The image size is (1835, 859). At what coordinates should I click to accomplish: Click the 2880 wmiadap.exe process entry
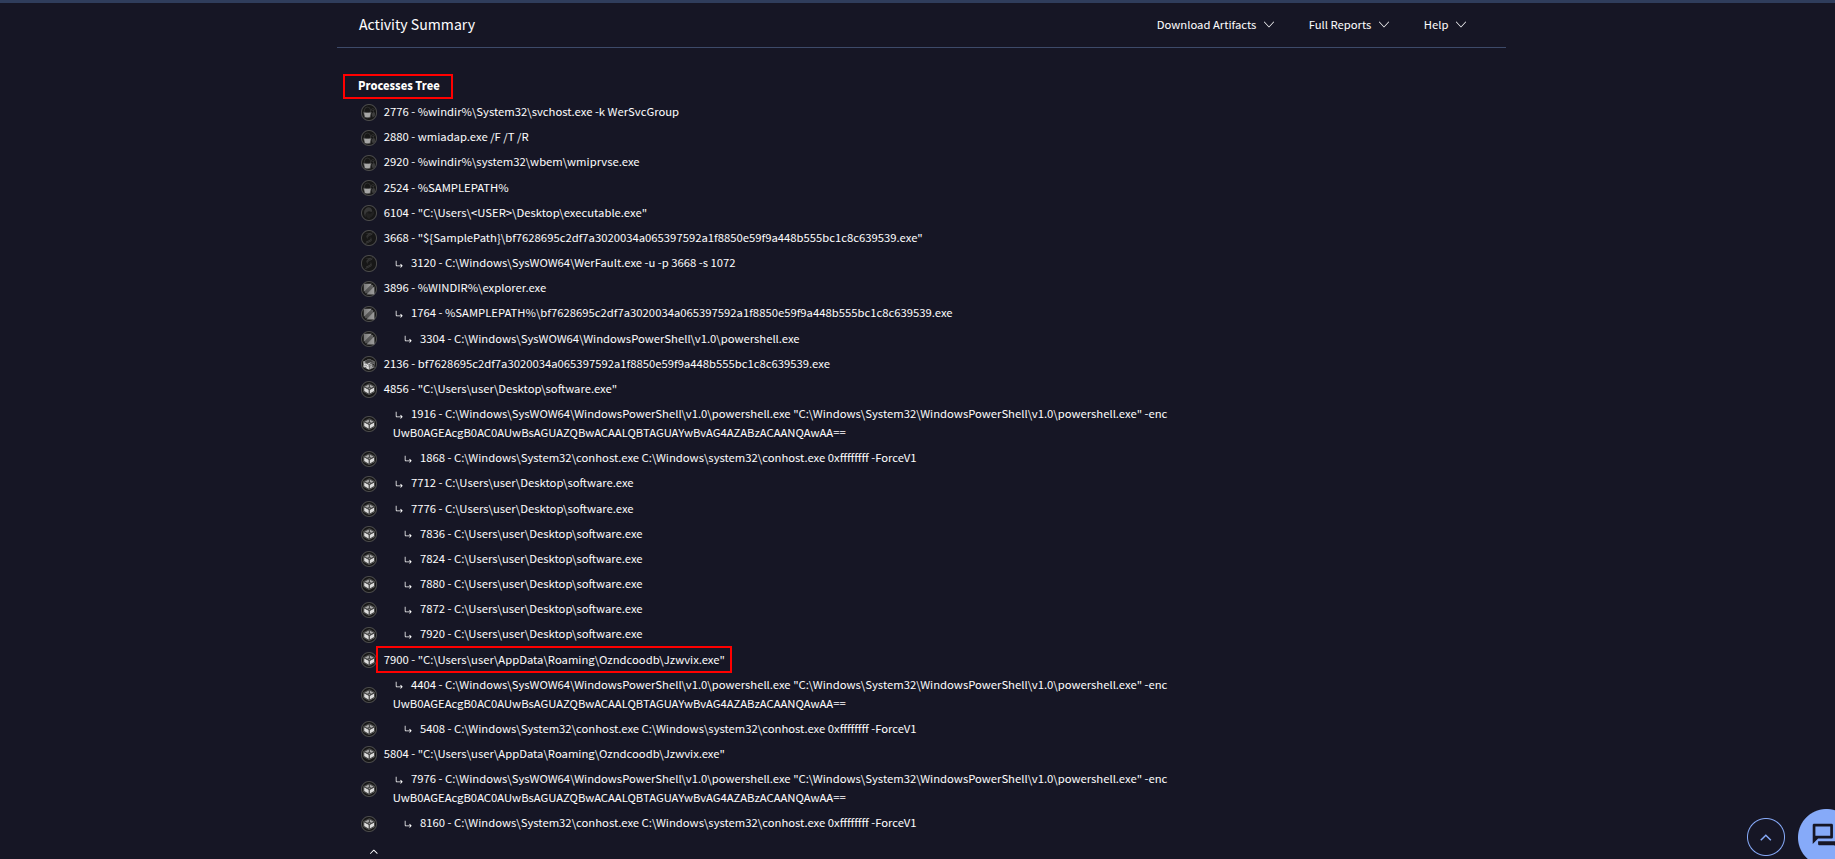click(456, 137)
